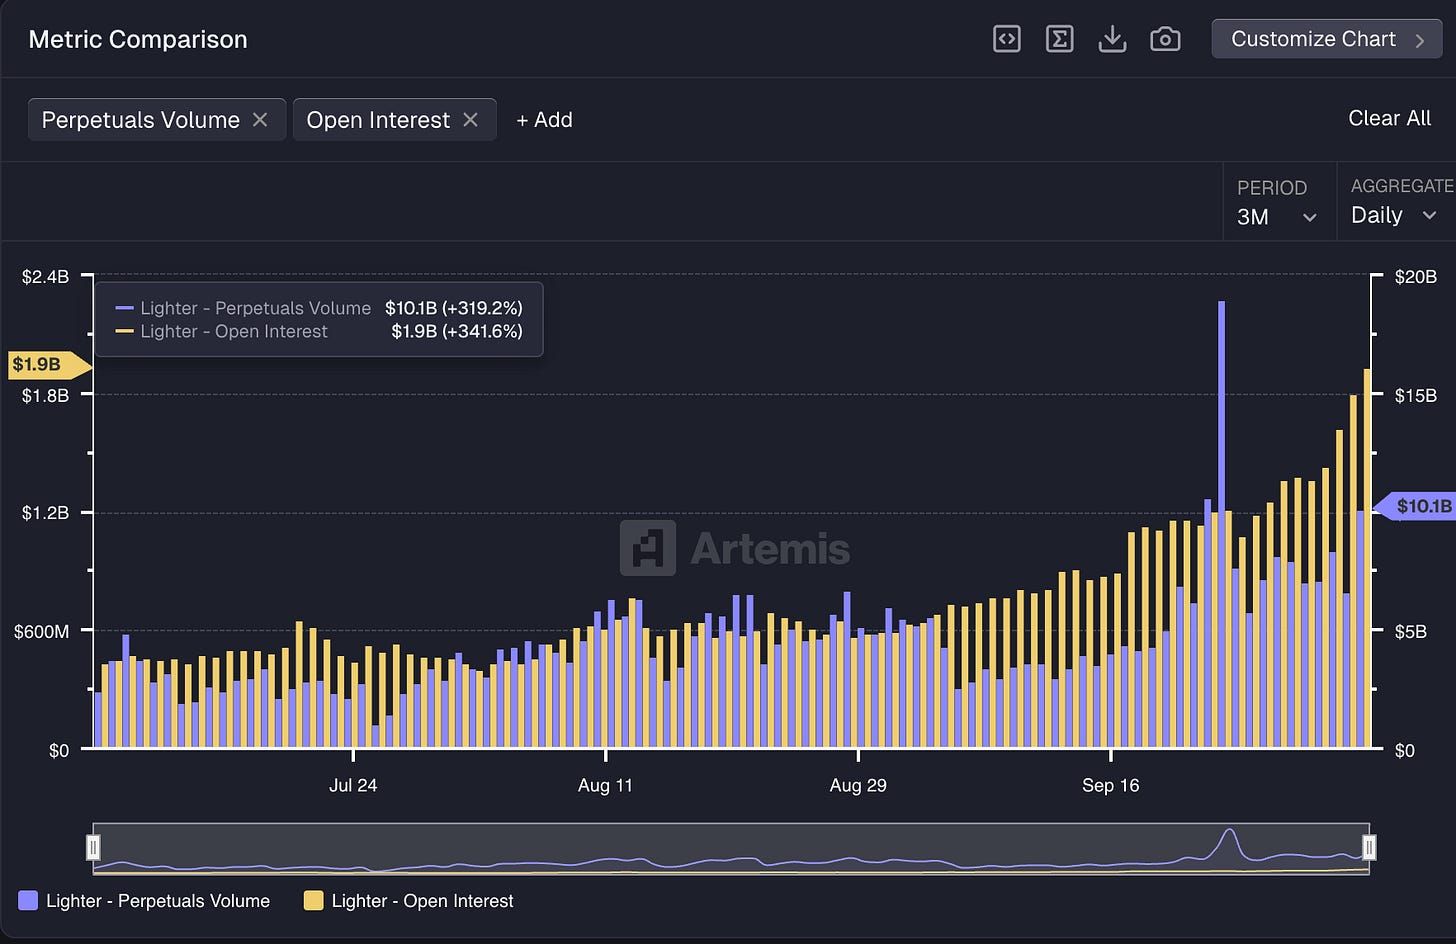Toggle Lighter Open Interest legend series
This screenshot has height=944, width=1456.
tap(408, 901)
